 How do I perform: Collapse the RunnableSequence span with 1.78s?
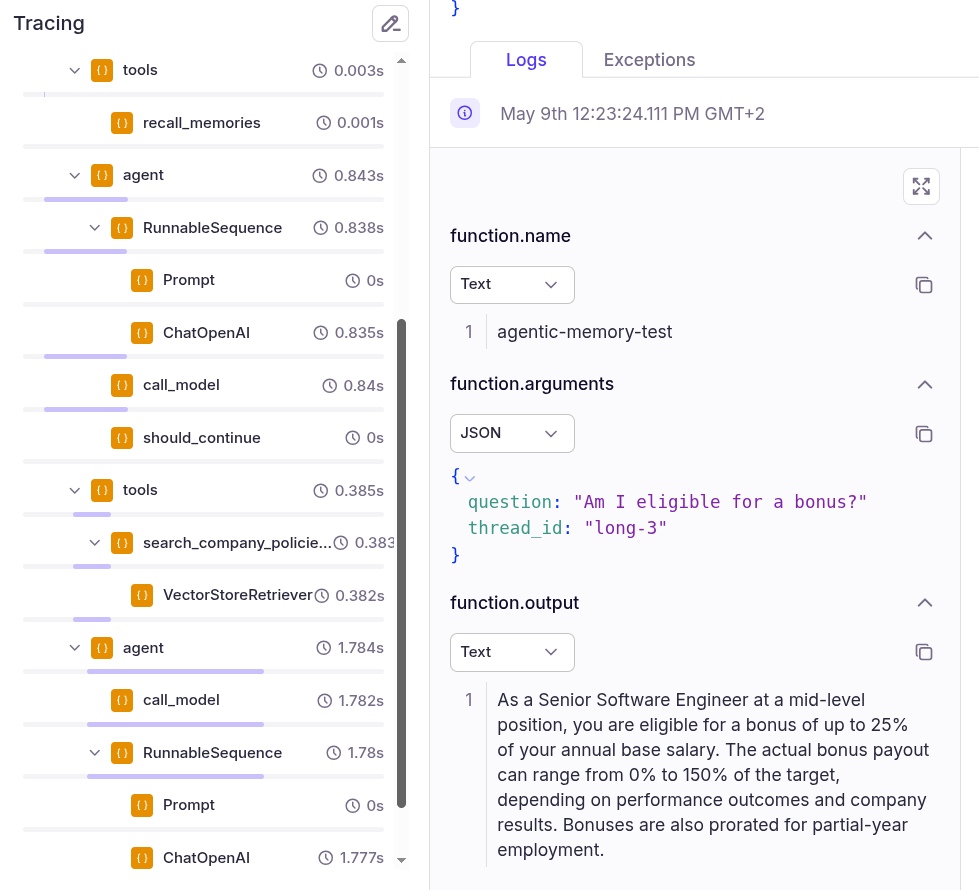pyautogui.click(x=94, y=753)
